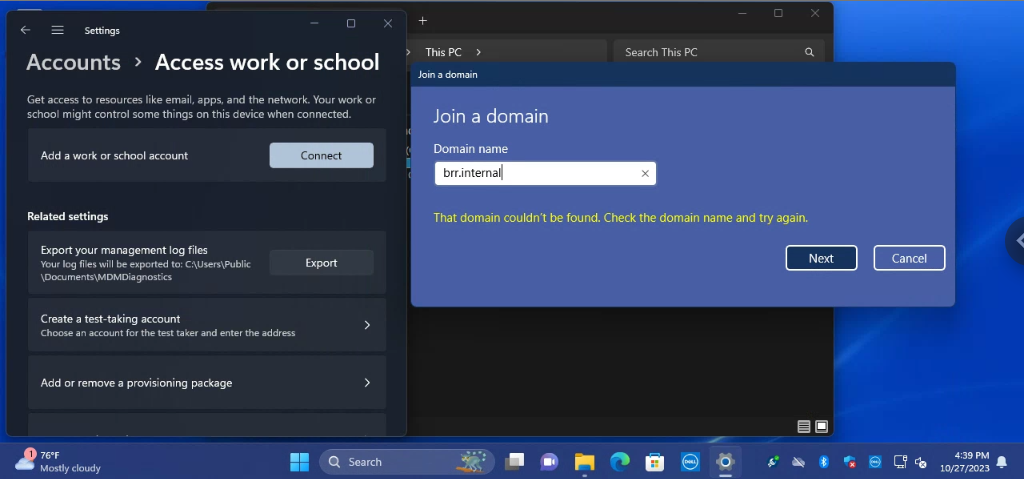Open Create a test-taking account

[x=207, y=325]
